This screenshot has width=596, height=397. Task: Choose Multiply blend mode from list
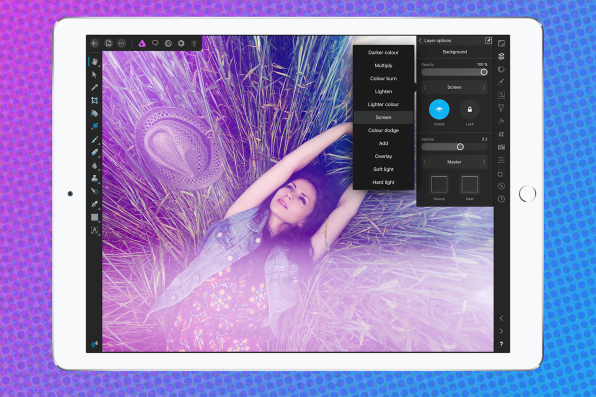pos(383,65)
